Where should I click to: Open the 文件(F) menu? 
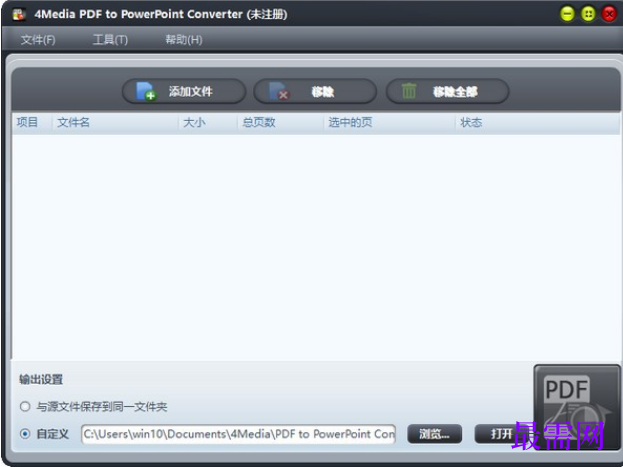click(x=38, y=40)
